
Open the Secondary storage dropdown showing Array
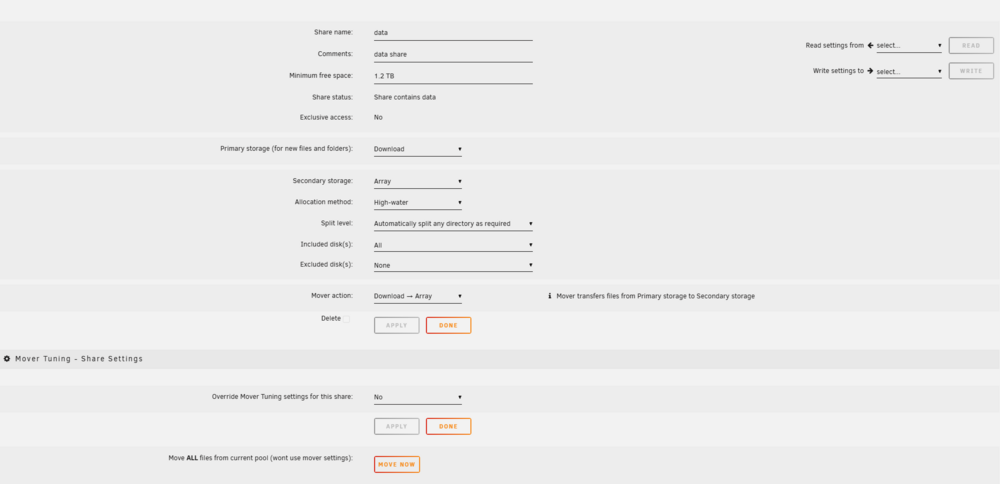click(418, 182)
